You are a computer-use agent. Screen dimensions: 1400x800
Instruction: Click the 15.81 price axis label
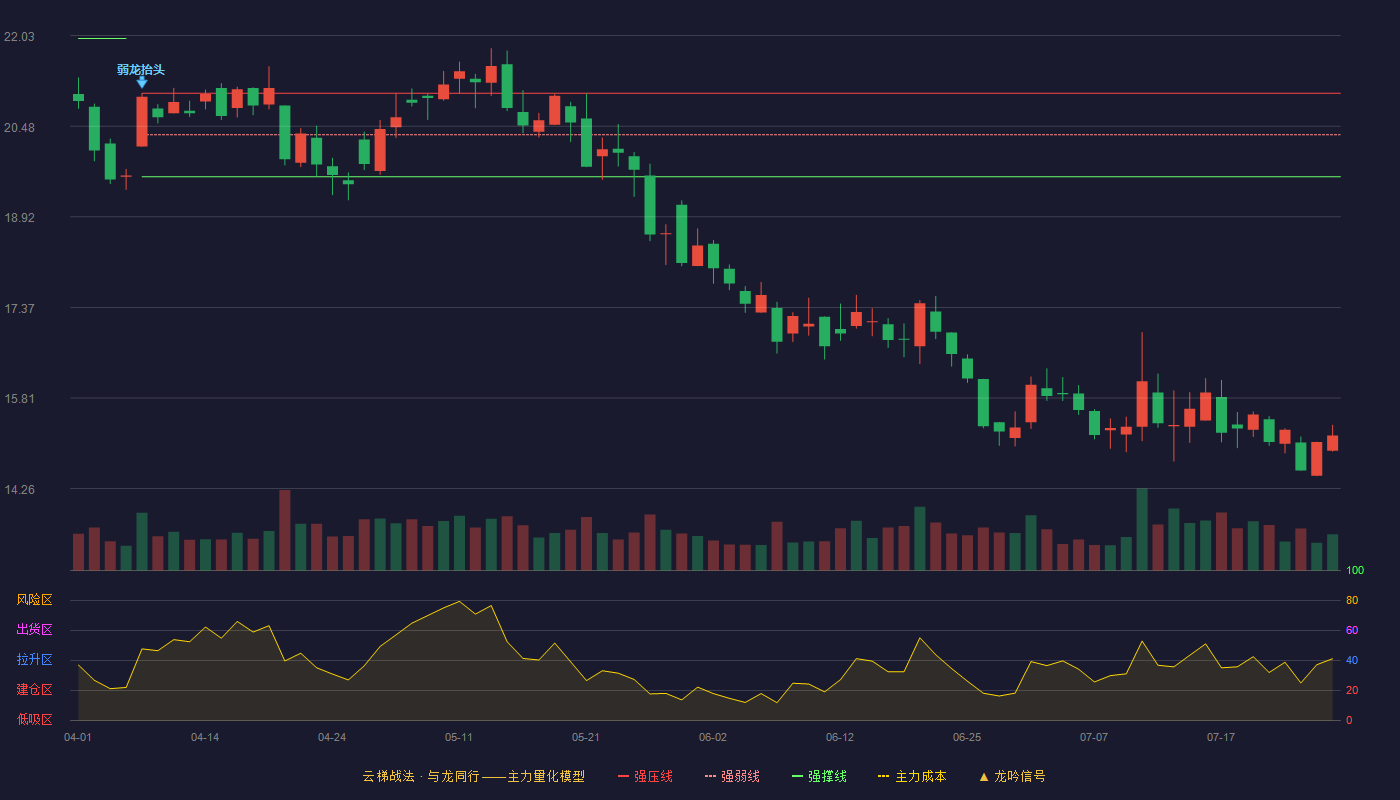coord(19,399)
